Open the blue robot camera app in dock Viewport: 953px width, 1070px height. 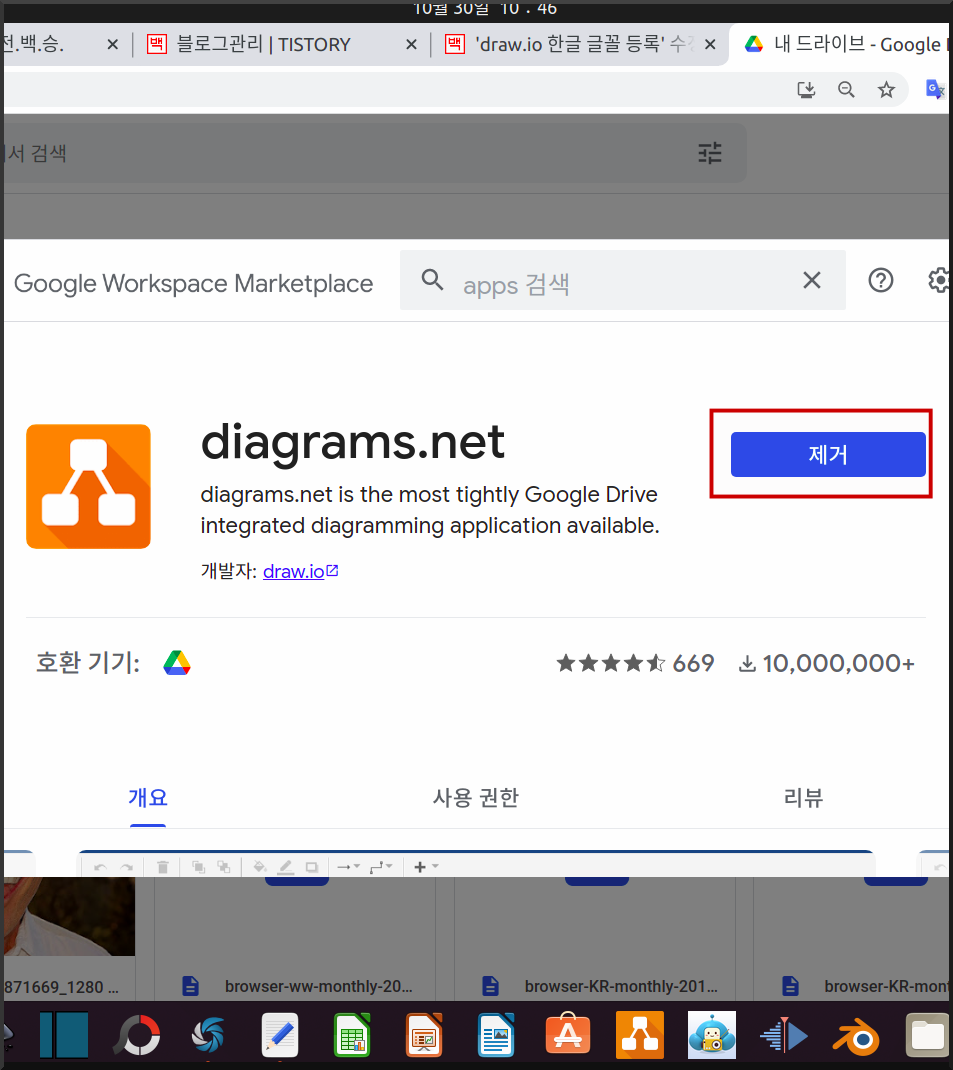(x=712, y=1035)
